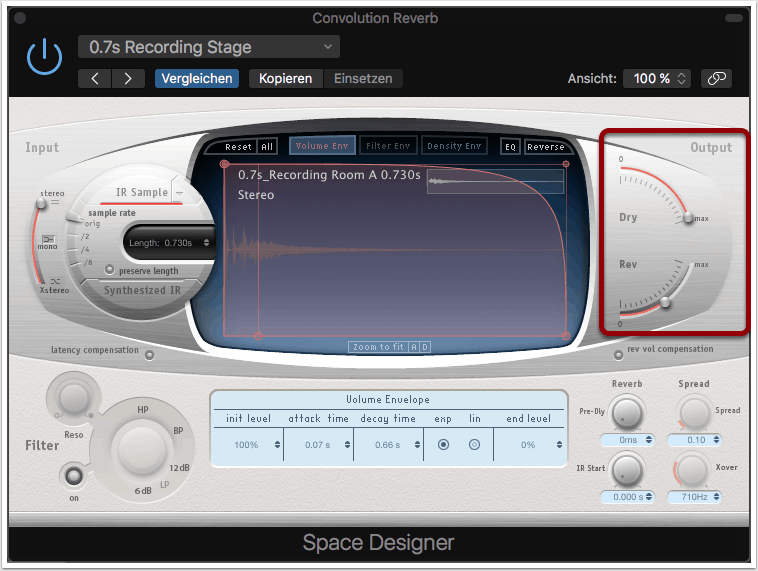Toggle the plug-in power bypass icon

(x=44, y=57)
